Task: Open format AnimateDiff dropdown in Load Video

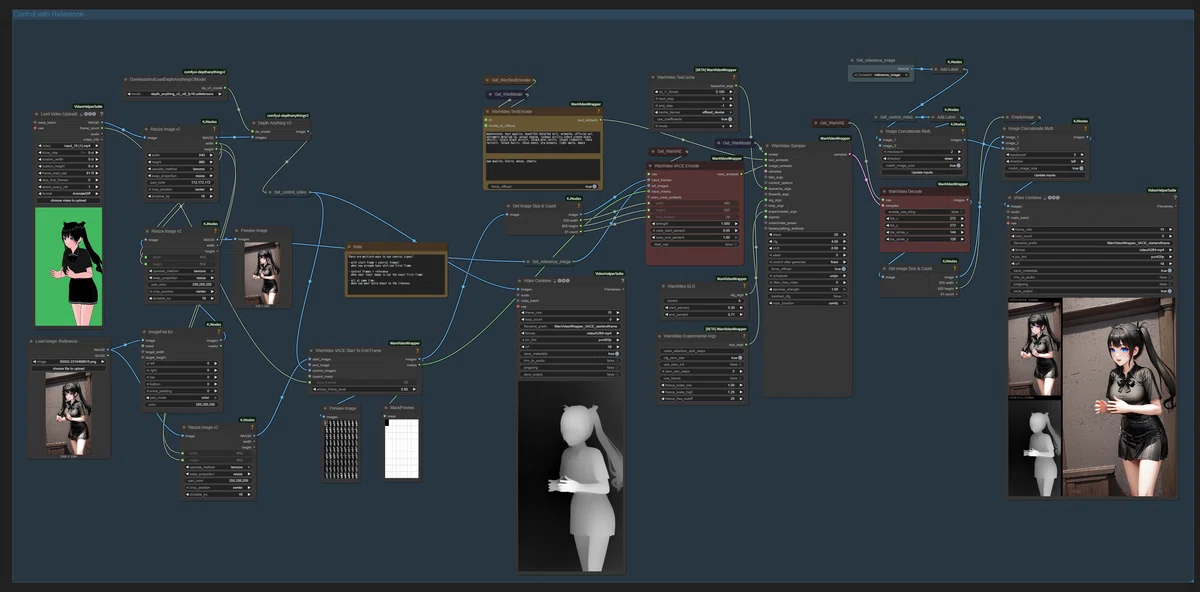Action: click(x=68, y=194)
